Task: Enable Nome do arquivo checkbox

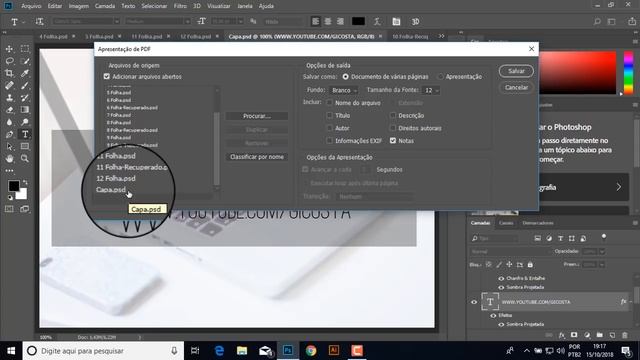Action: 329,103
